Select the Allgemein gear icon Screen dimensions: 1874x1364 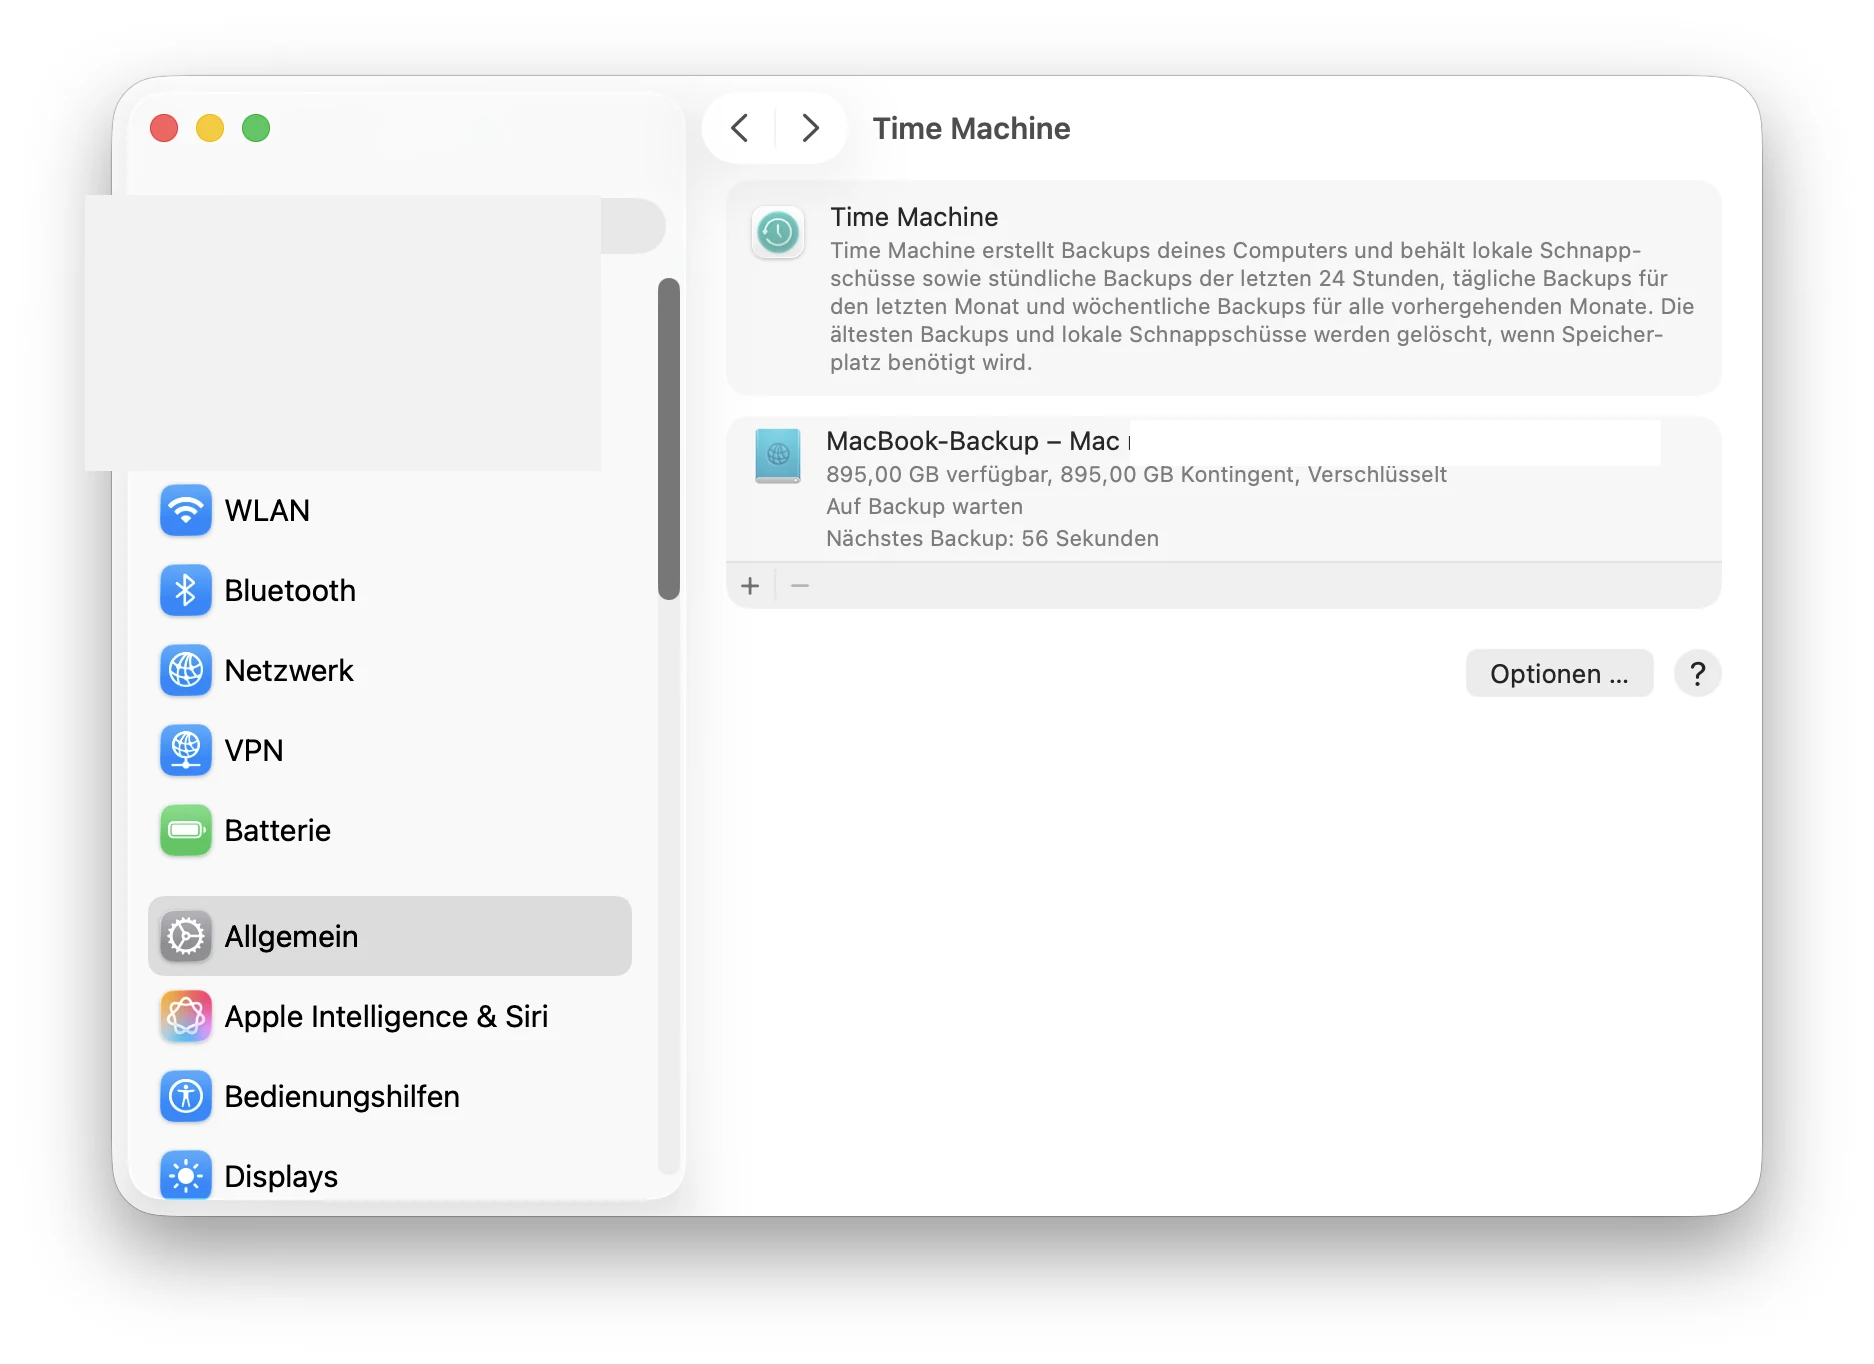[x=186, y=936]
